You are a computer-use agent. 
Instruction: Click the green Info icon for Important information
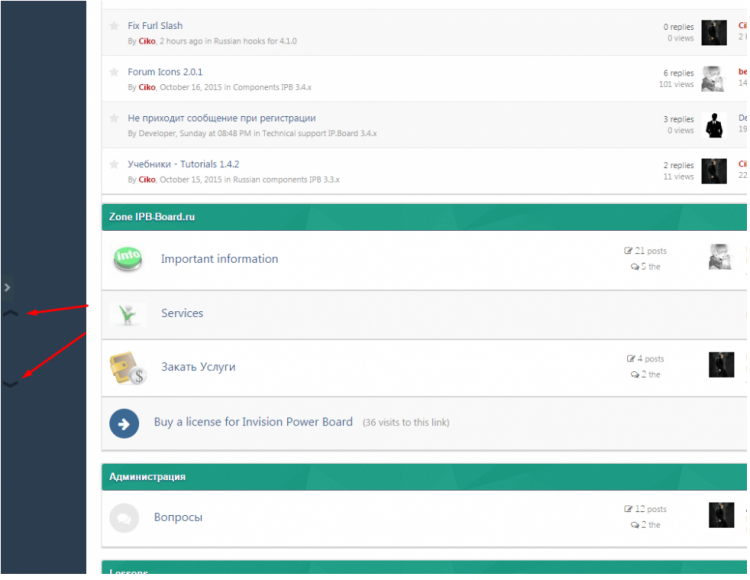pos(128,259)
